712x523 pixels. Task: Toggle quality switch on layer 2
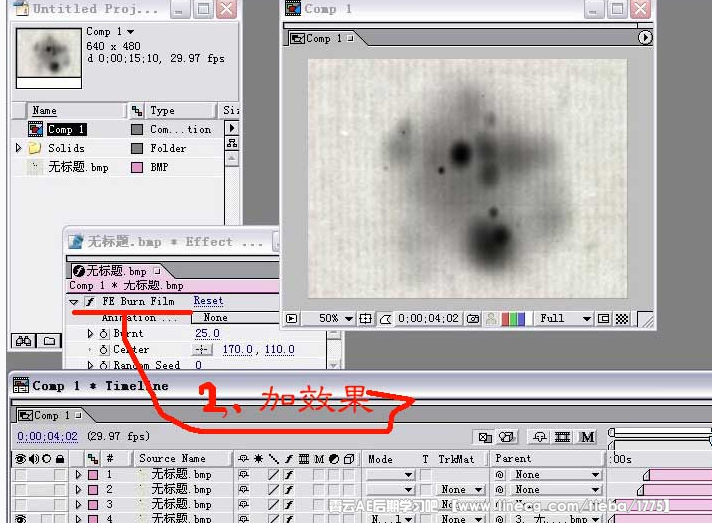(x=273, y=490)
